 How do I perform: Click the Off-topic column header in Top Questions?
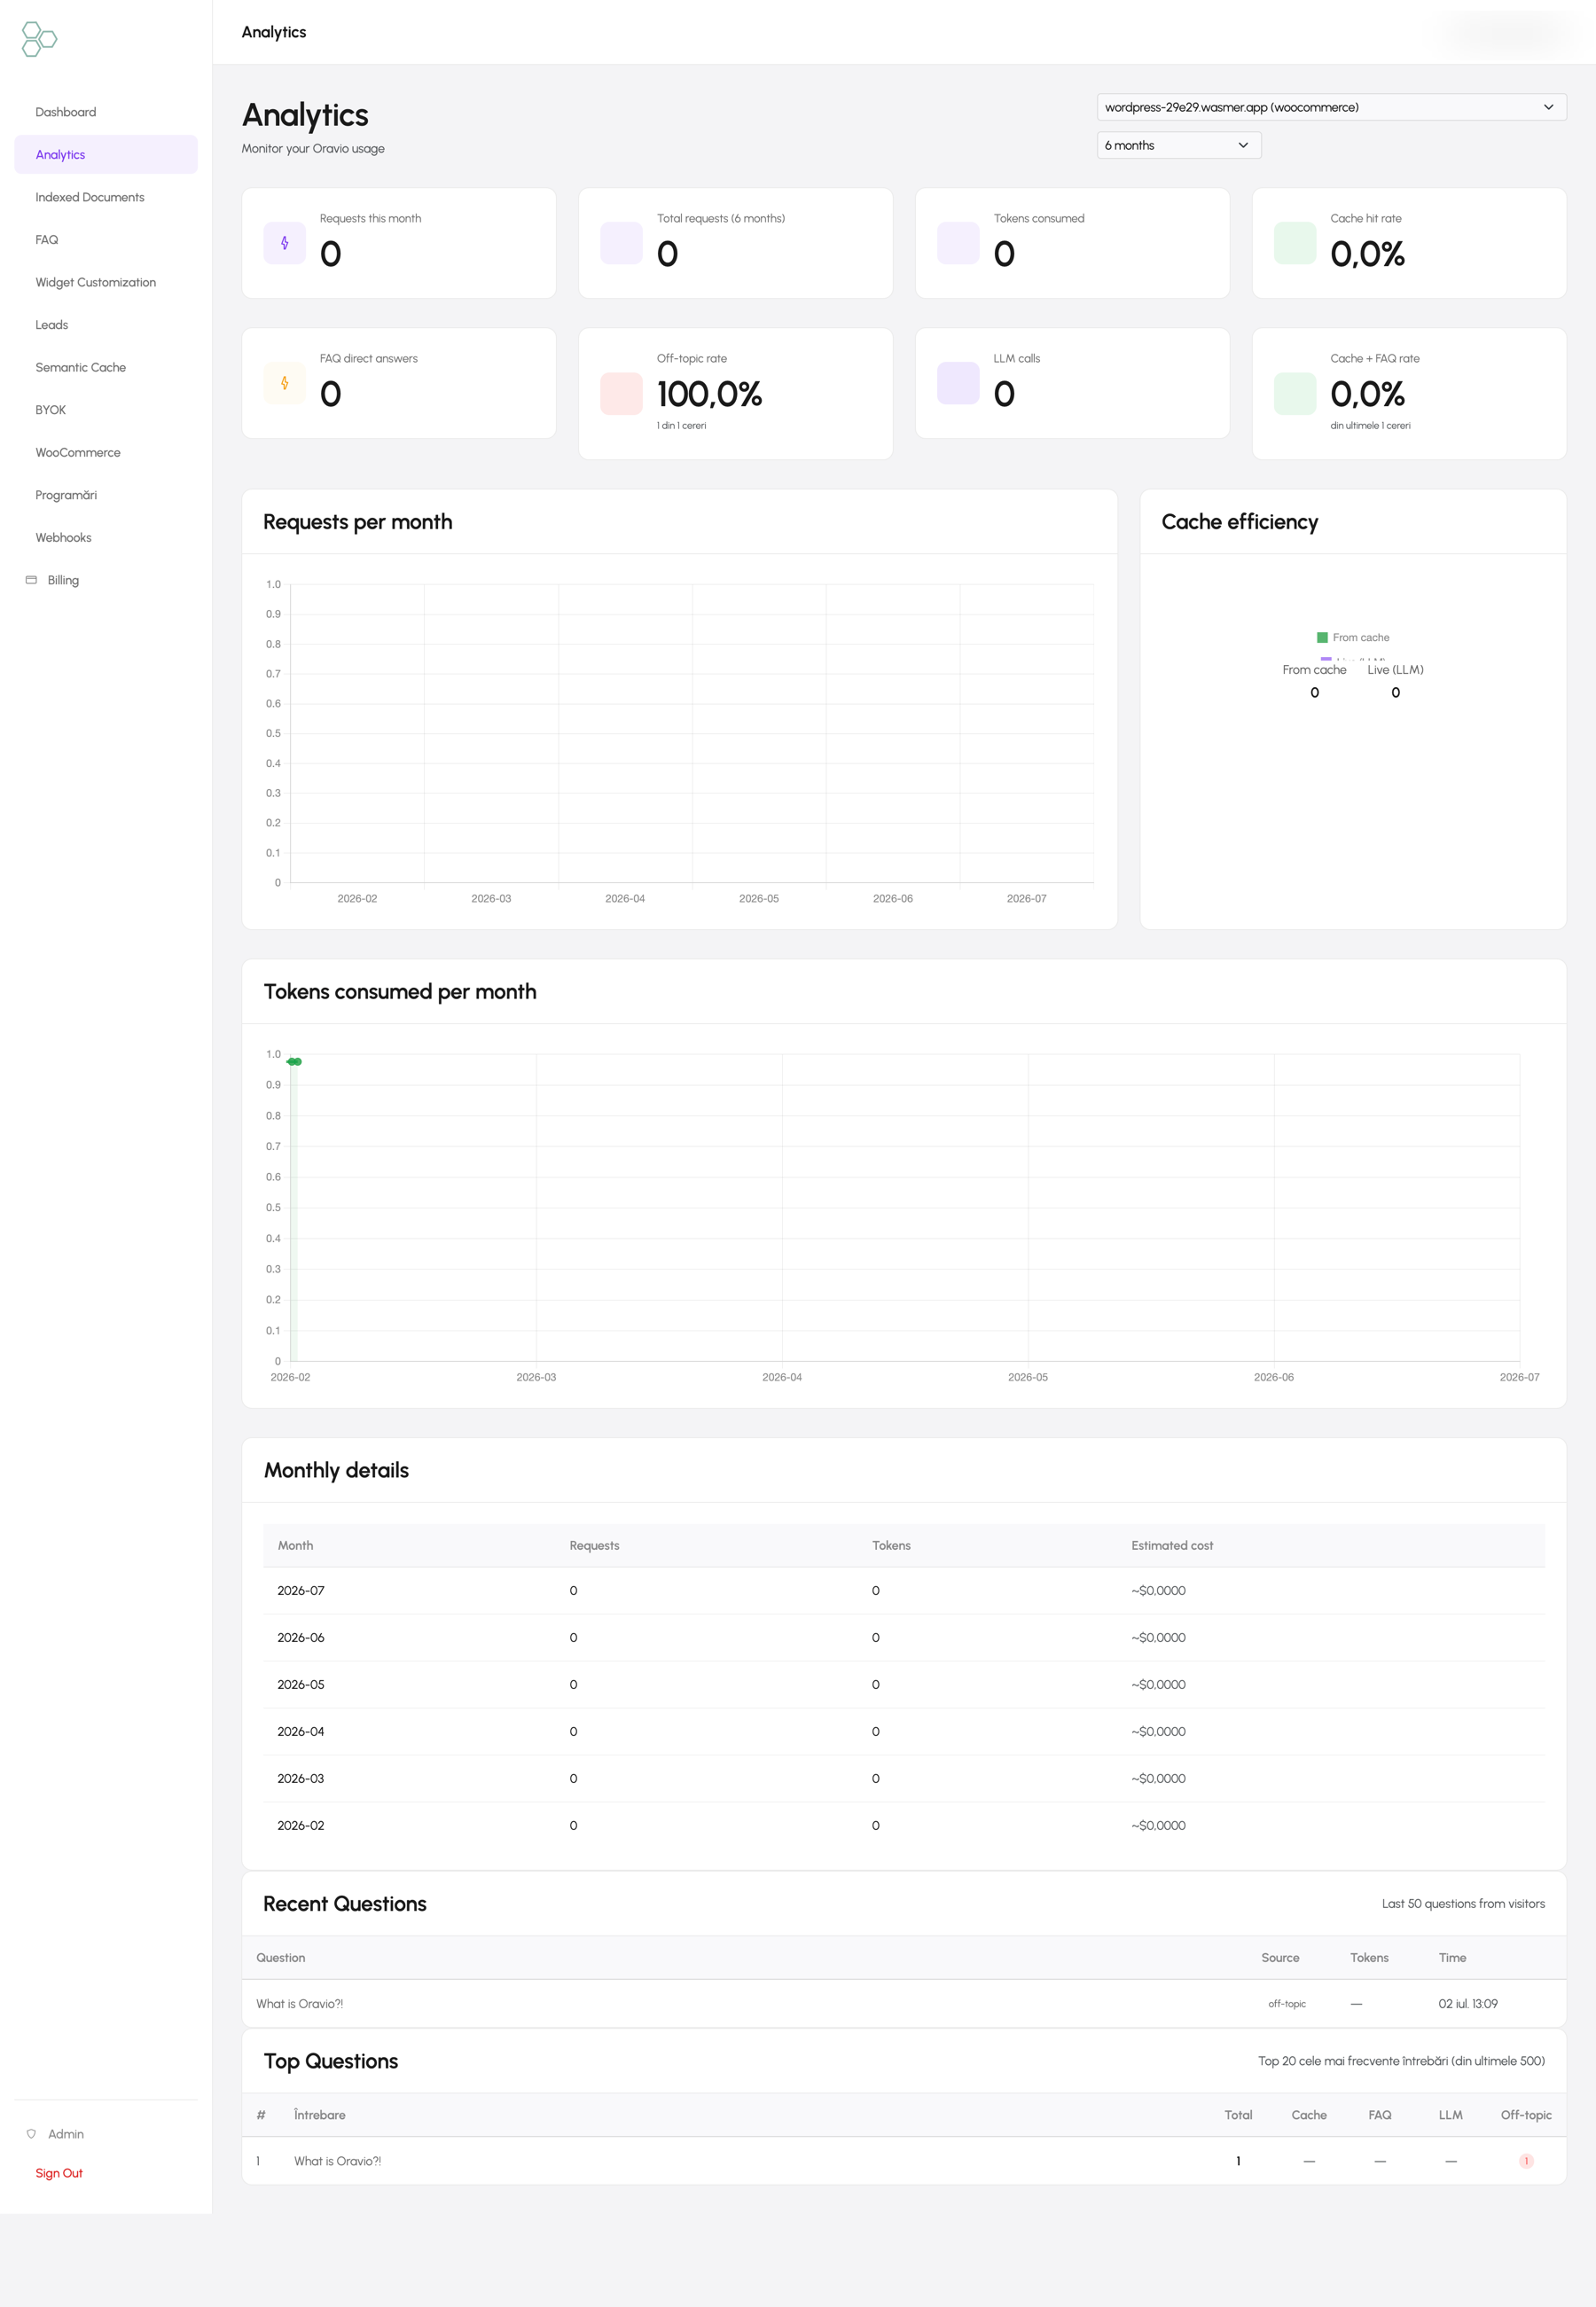click(x=1526, y=2115)
